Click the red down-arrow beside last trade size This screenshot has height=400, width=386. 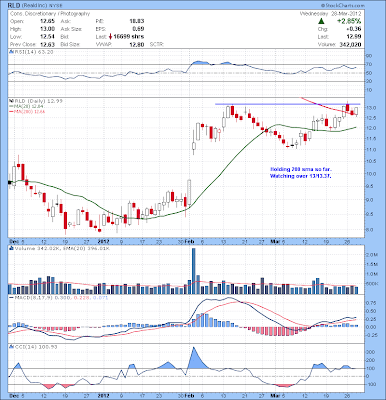pyautogui.click(x=110, y=37)
